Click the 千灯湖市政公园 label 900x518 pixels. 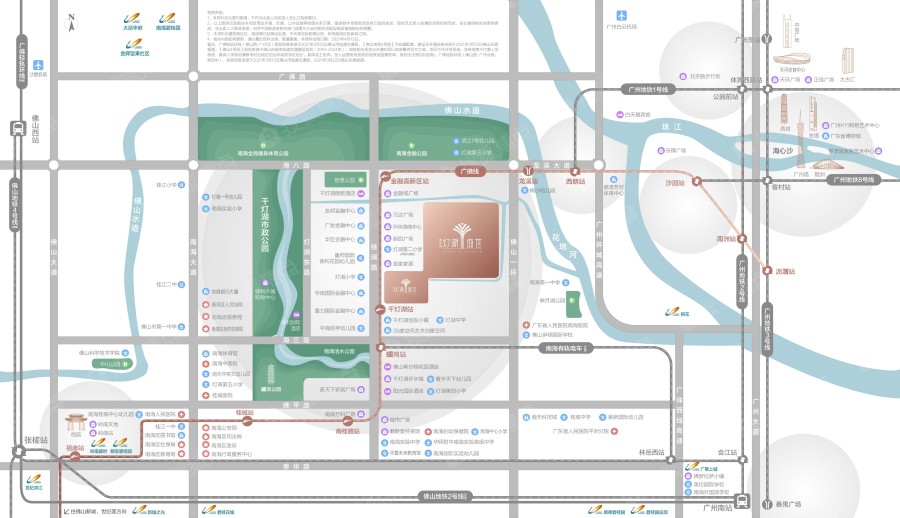pyautogui.click(x=265, y=225)
